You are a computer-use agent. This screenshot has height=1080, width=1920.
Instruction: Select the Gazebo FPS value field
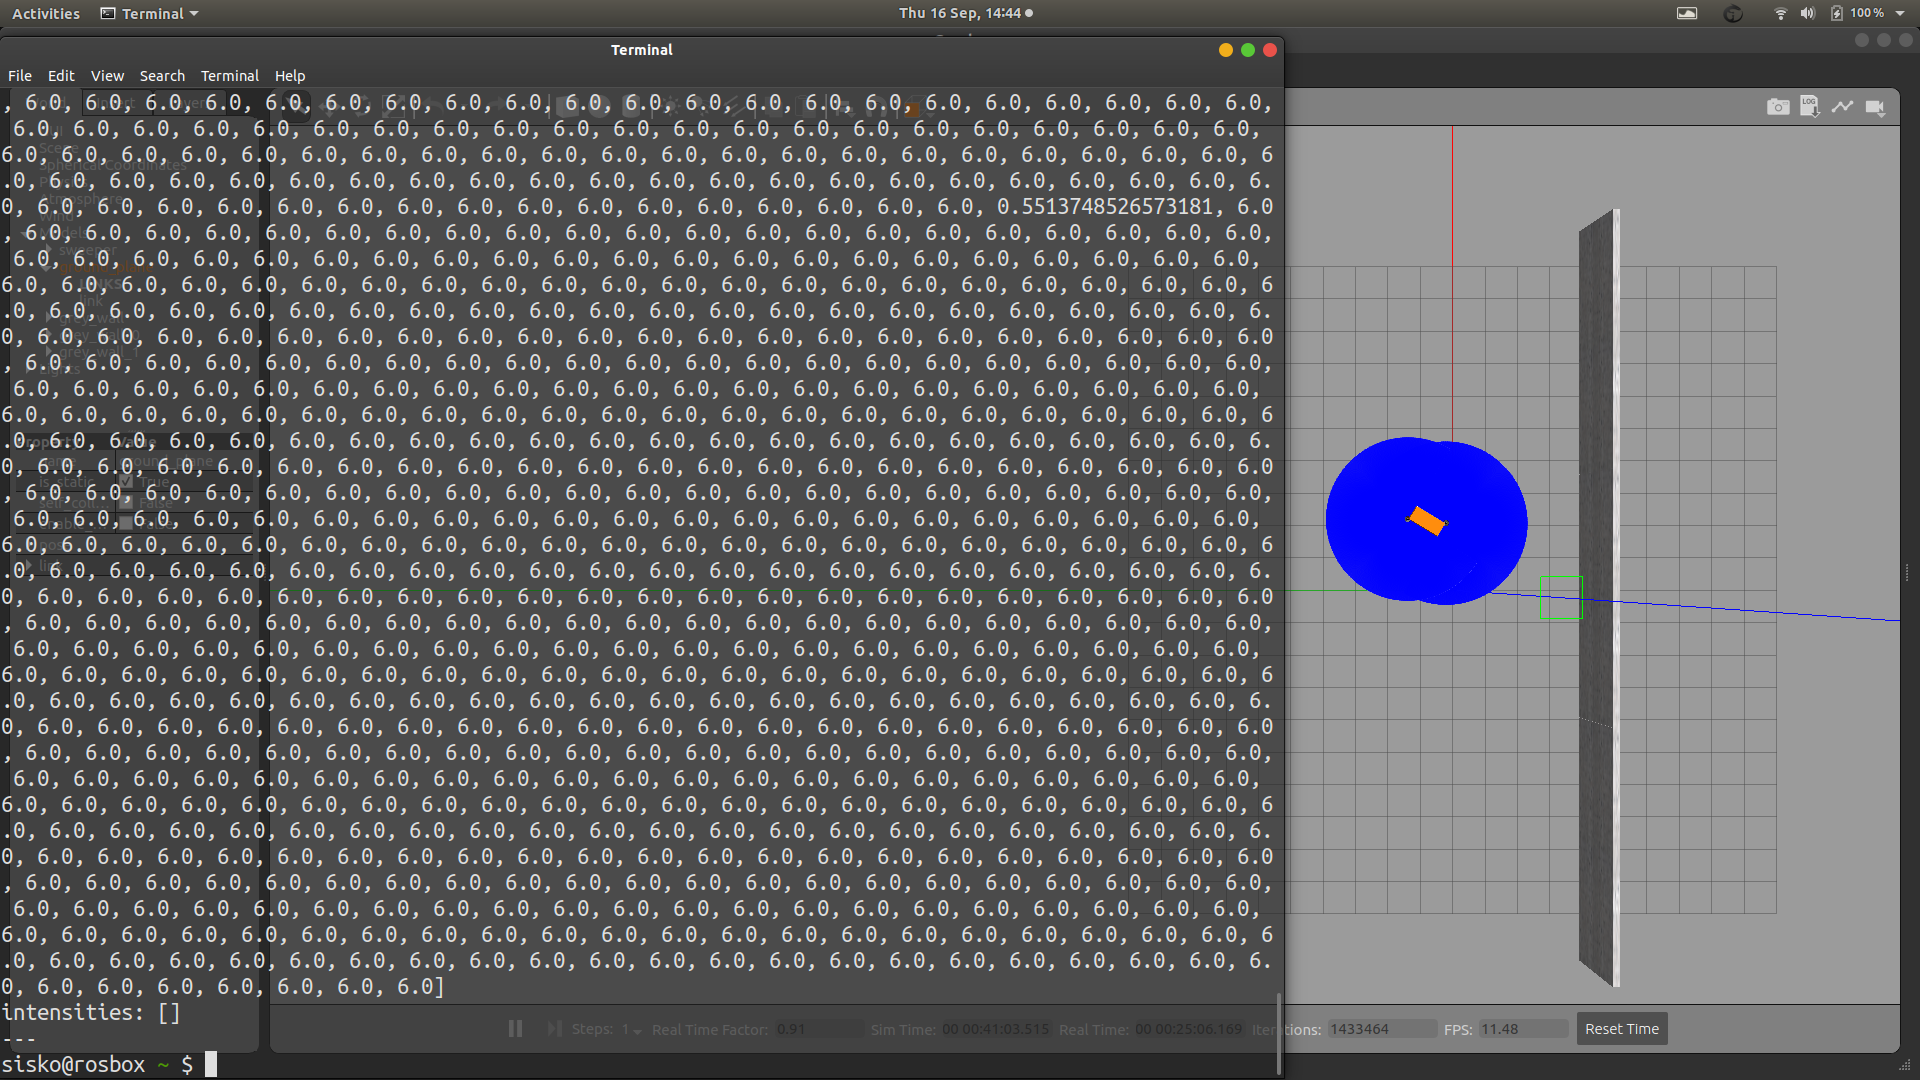click(x=1522, y=1029)
